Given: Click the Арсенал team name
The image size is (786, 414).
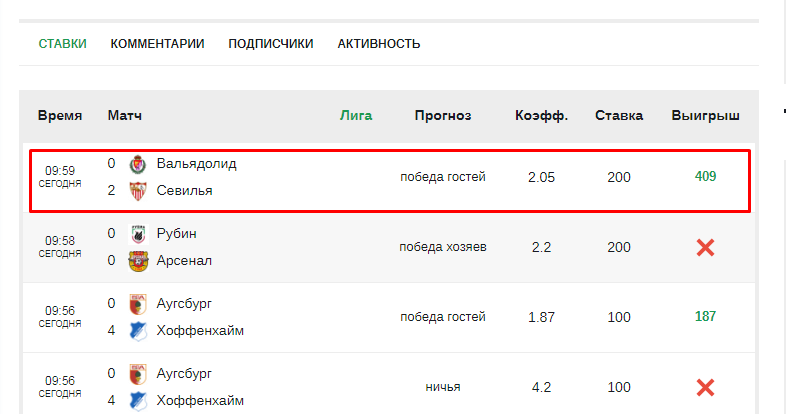Looking at the screenshot, I should (x=184, y=261).
